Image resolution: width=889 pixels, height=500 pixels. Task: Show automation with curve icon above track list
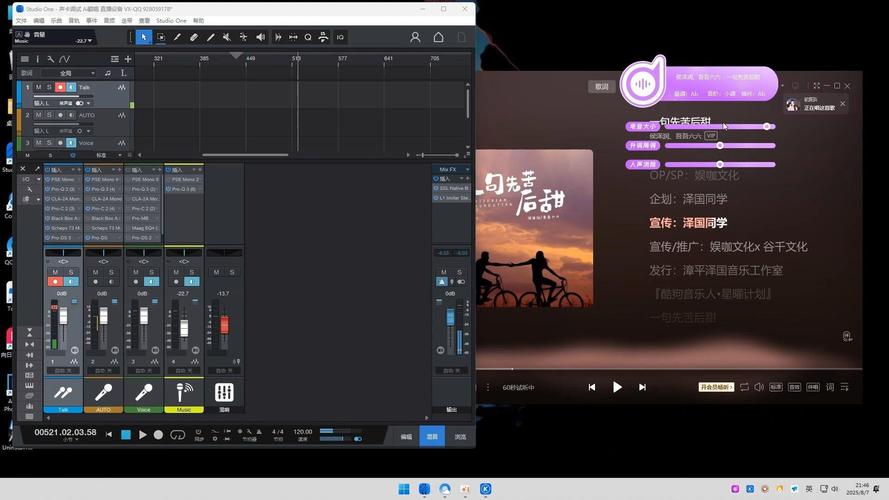click(x=65, y=59)
